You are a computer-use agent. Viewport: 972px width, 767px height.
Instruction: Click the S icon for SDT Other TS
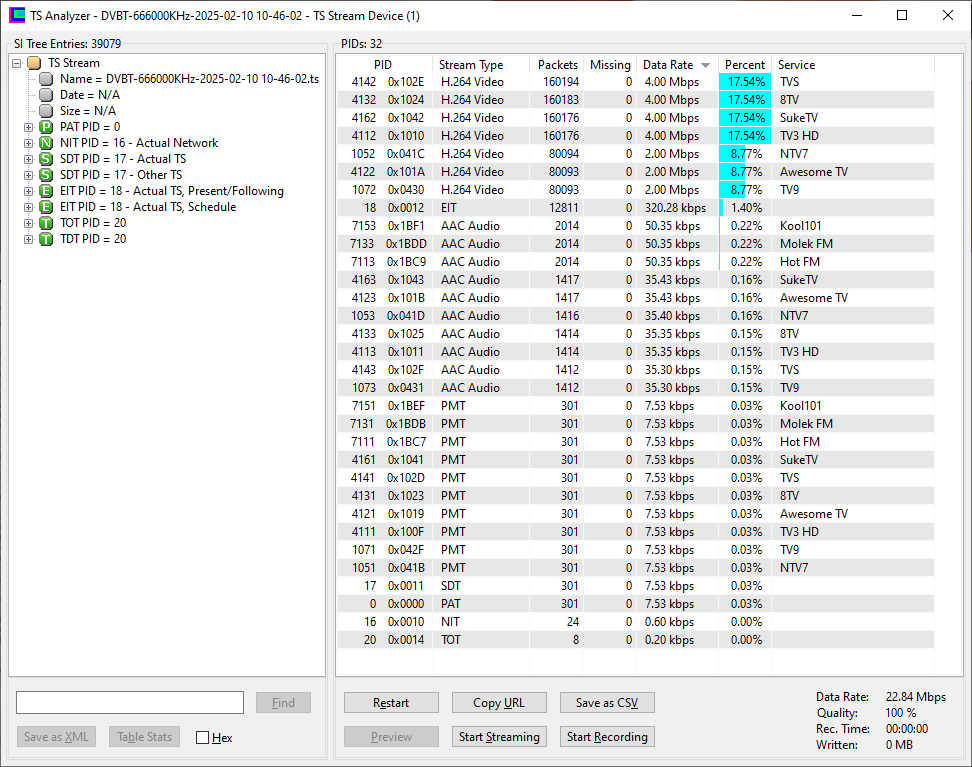coord(46,175)
